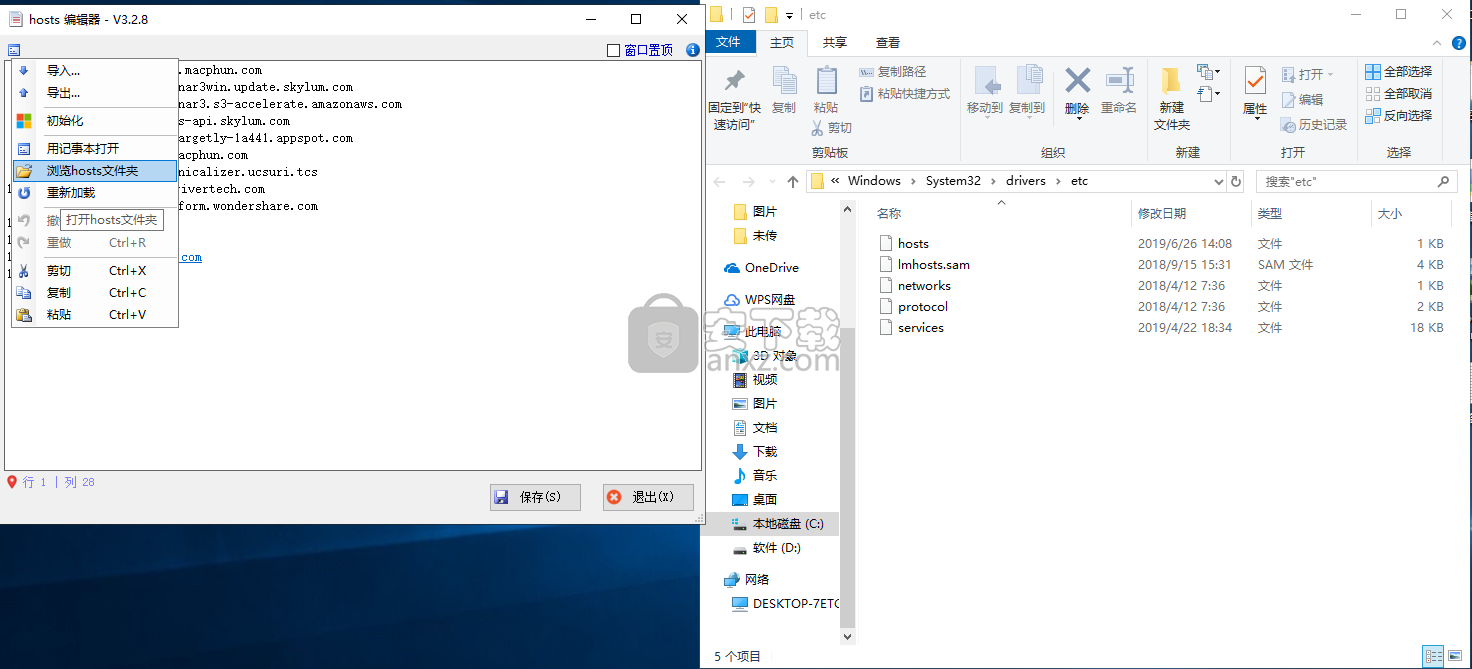Click the drivers breadcrumb in address bar

tap(1025, 181)
